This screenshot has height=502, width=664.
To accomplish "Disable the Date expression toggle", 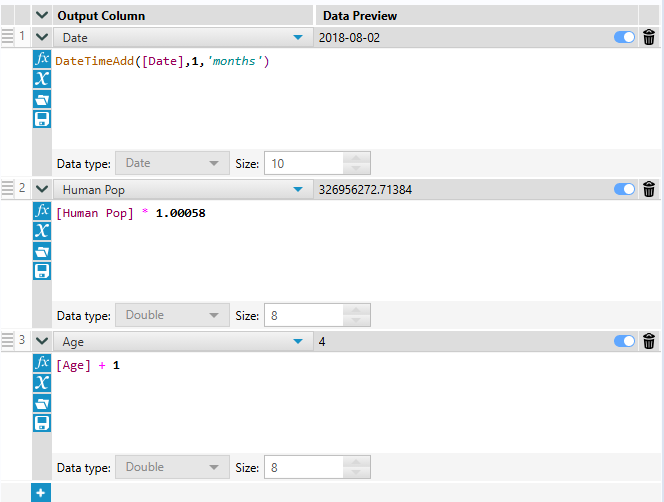I will point(624,37).
